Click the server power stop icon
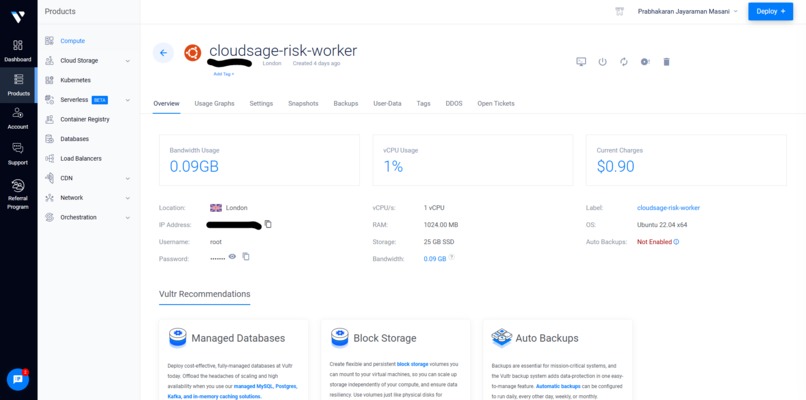The width and height of the screenshot is (806, 400). coord(602,62)
